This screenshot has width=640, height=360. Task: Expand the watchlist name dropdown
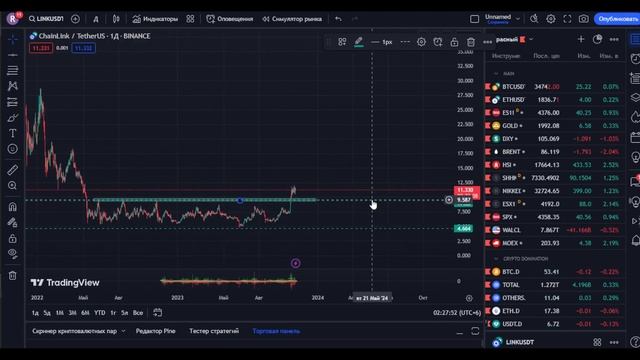[x=531, y=40]
